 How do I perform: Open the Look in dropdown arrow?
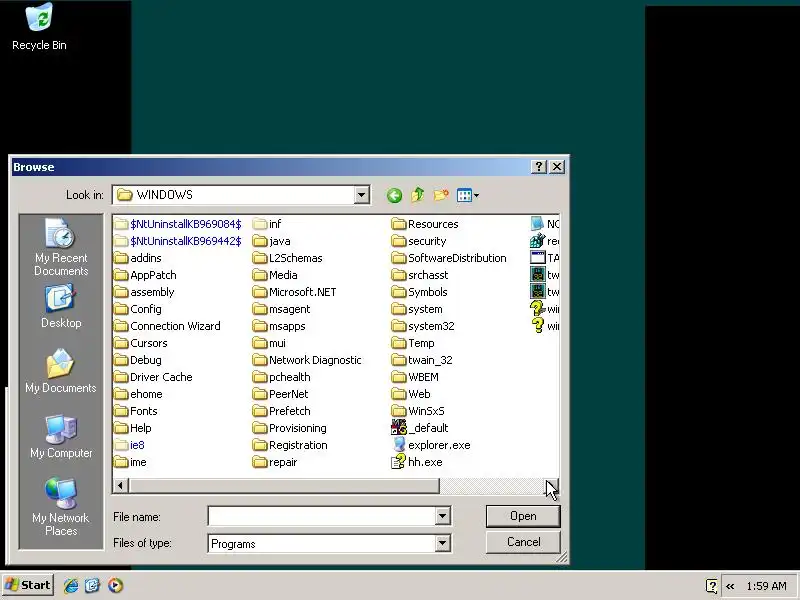point(361,194)
